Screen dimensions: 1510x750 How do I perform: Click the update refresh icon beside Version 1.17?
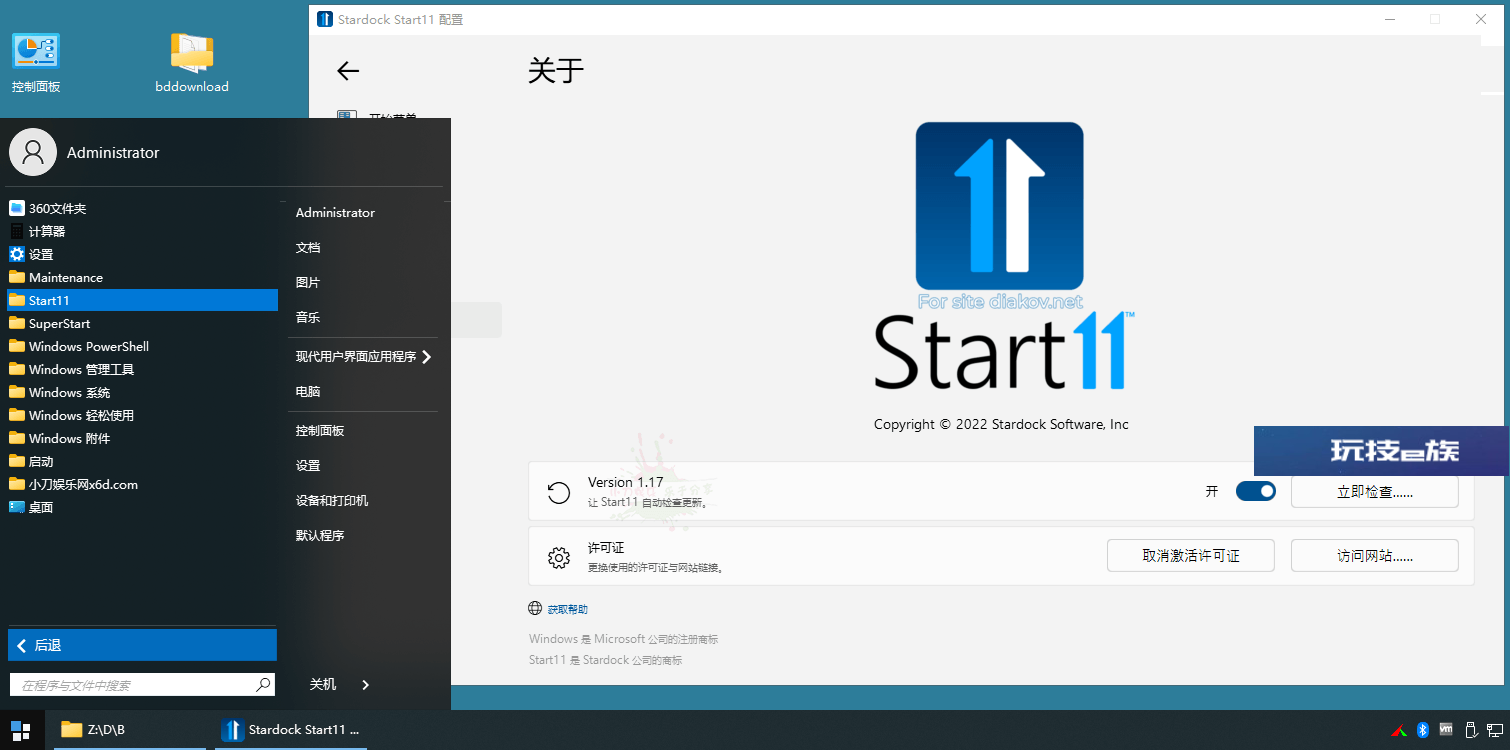pos(559,492)
